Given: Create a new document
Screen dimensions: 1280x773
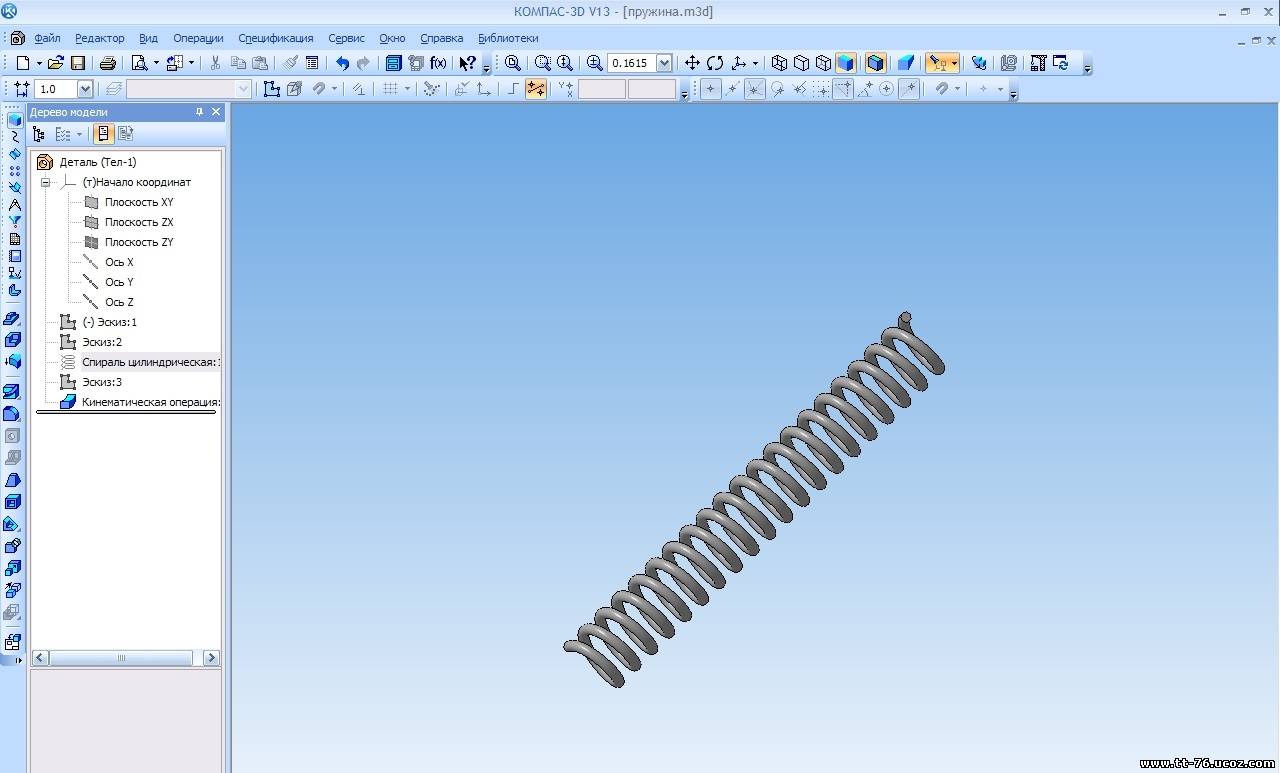Looking at the screenshot, I should pos(23,63).
